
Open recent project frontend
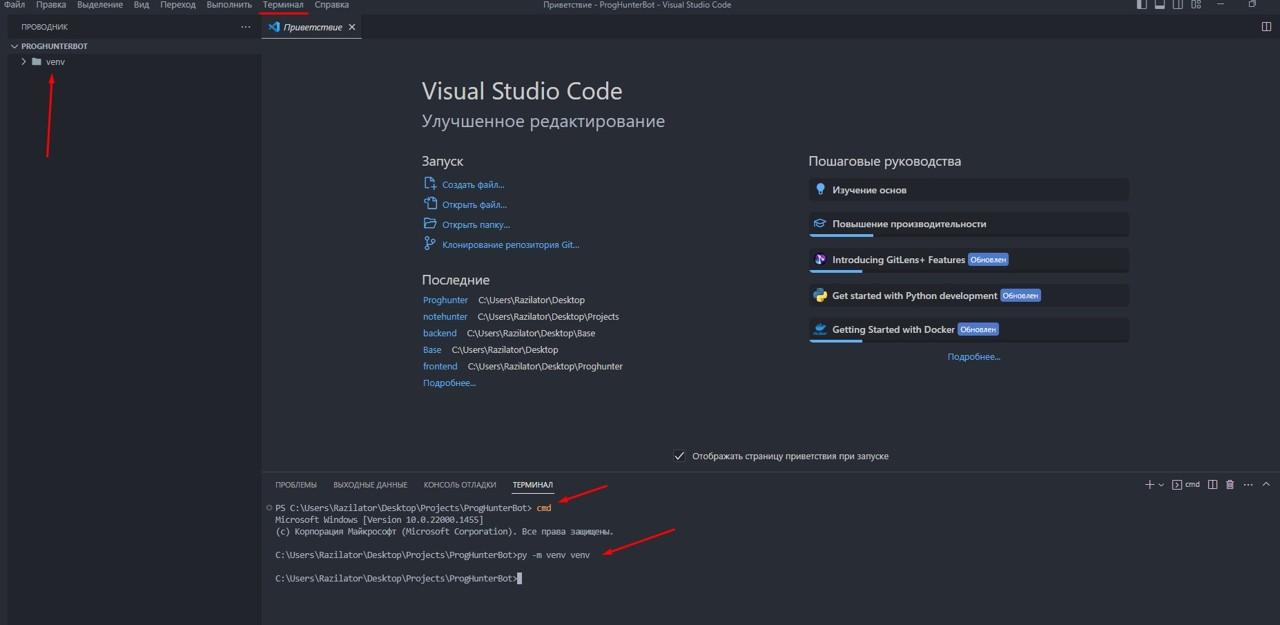pos(440,367)
